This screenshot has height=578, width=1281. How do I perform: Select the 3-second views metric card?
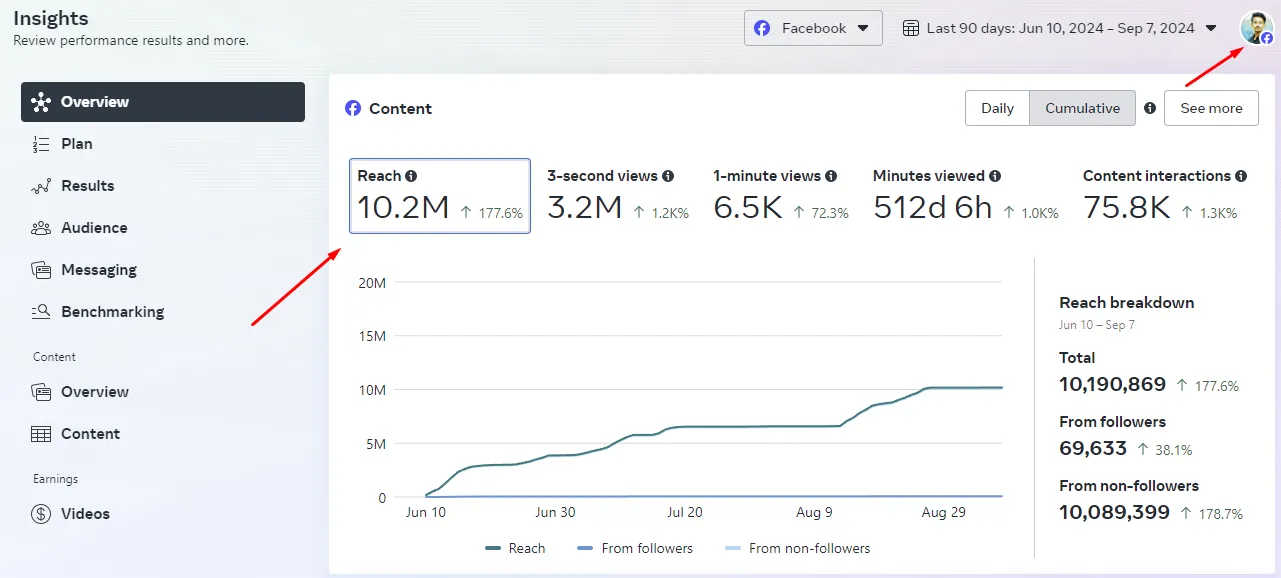[618, 196]
